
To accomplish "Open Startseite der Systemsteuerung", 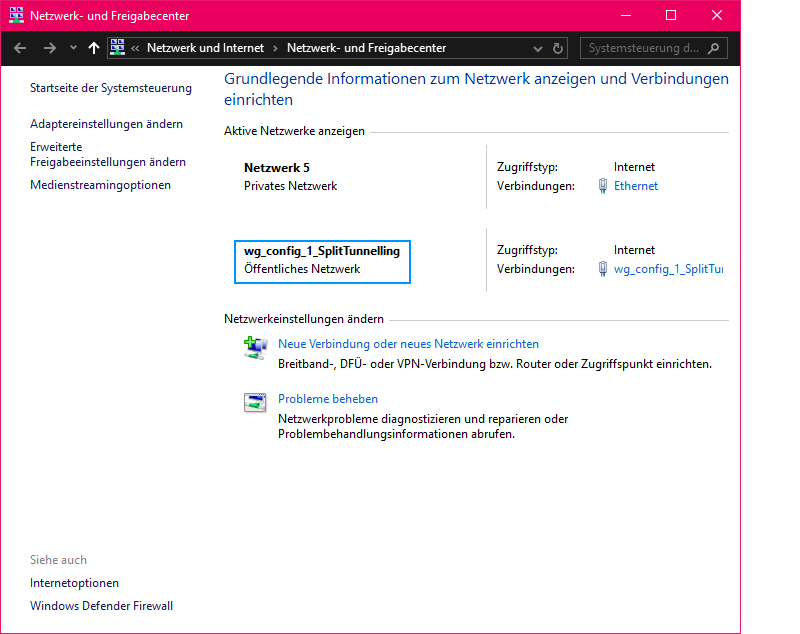I will point(111,88).
